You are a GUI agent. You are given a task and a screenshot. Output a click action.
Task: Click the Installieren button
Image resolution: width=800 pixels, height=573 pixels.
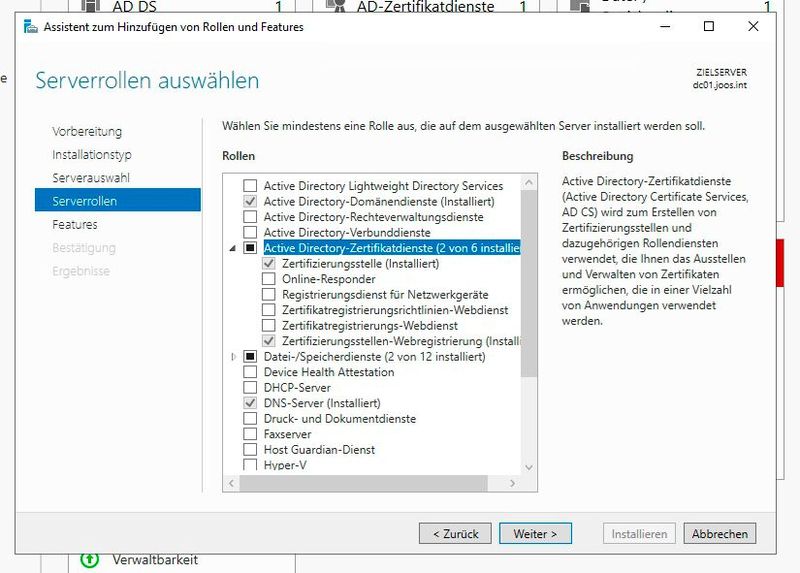[639, 534]
